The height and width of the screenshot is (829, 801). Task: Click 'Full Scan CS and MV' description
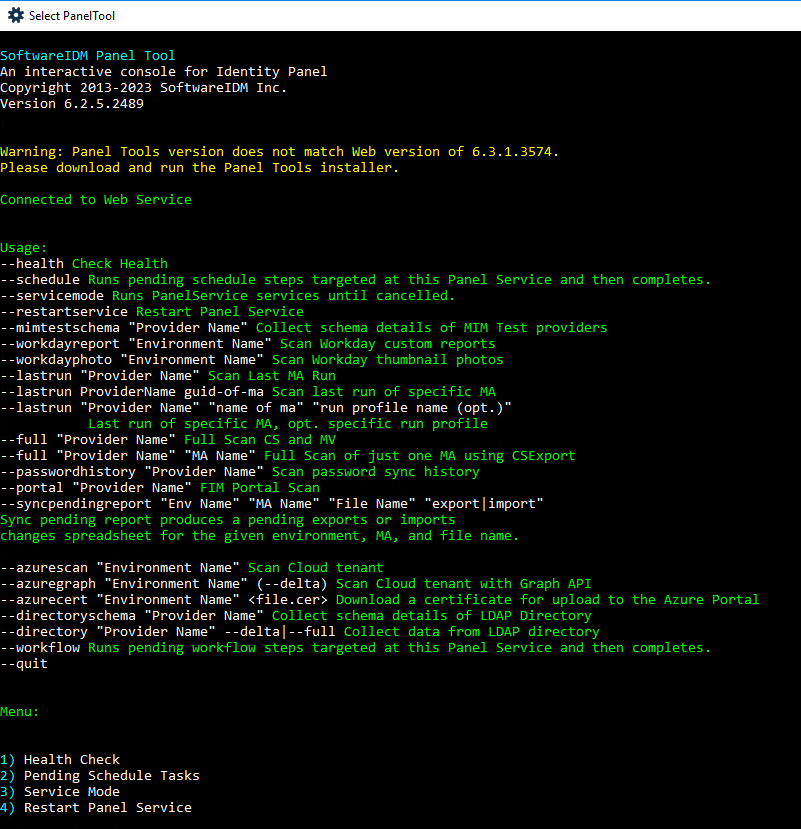(260, 439)
